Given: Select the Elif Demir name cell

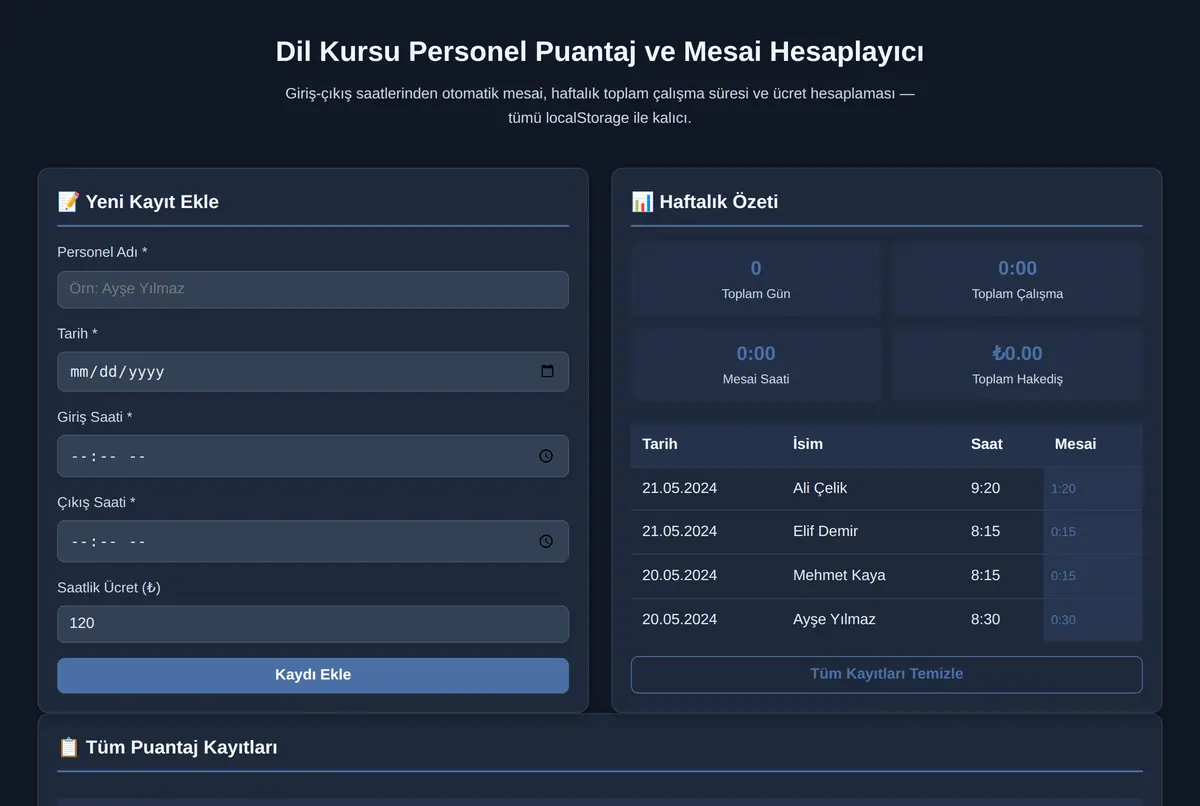Looking at the screenshot, I should coord(870,532).
